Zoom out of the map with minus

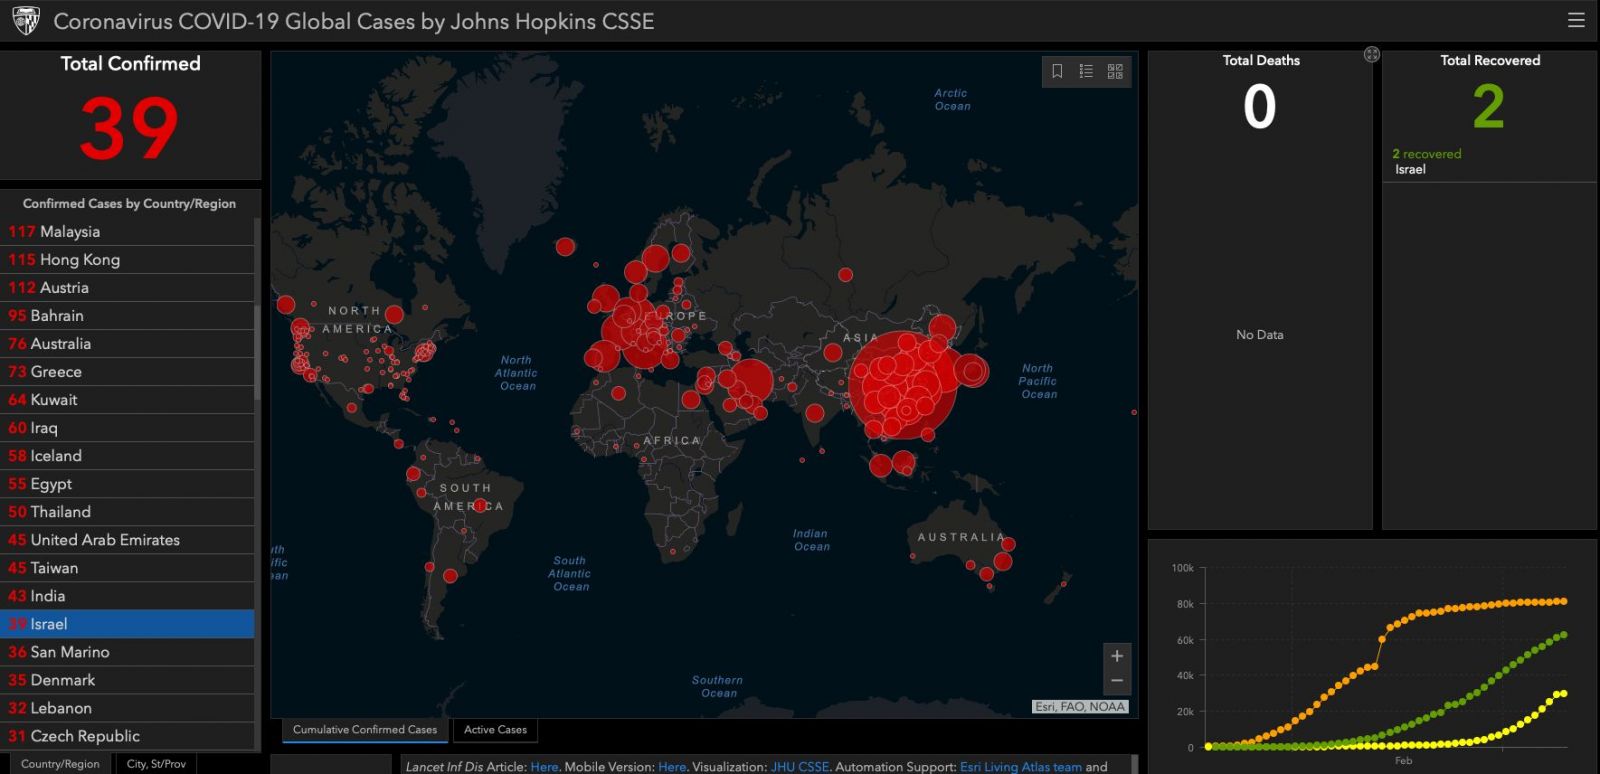click(1117, 681)
